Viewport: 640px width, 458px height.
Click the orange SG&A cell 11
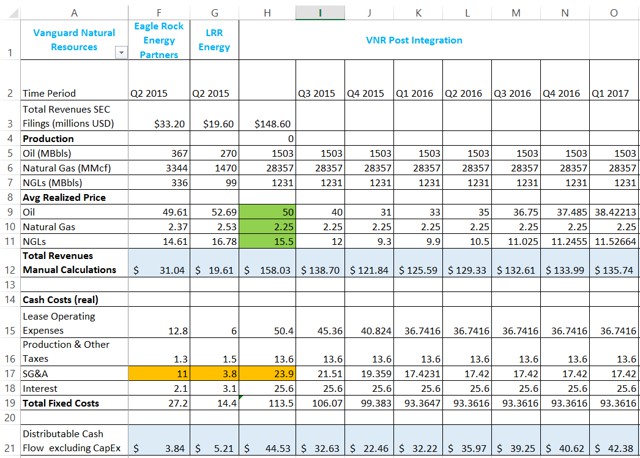click(159, 374)
